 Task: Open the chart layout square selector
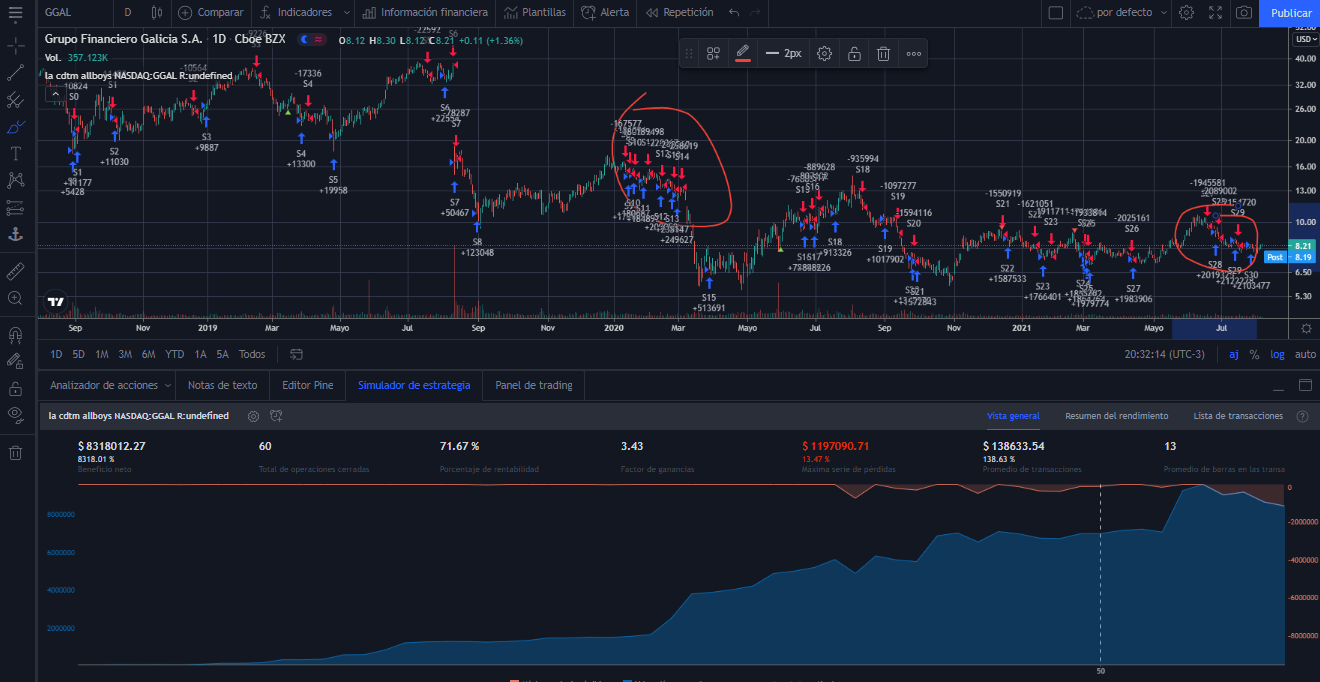click(x=1056, y=12)
